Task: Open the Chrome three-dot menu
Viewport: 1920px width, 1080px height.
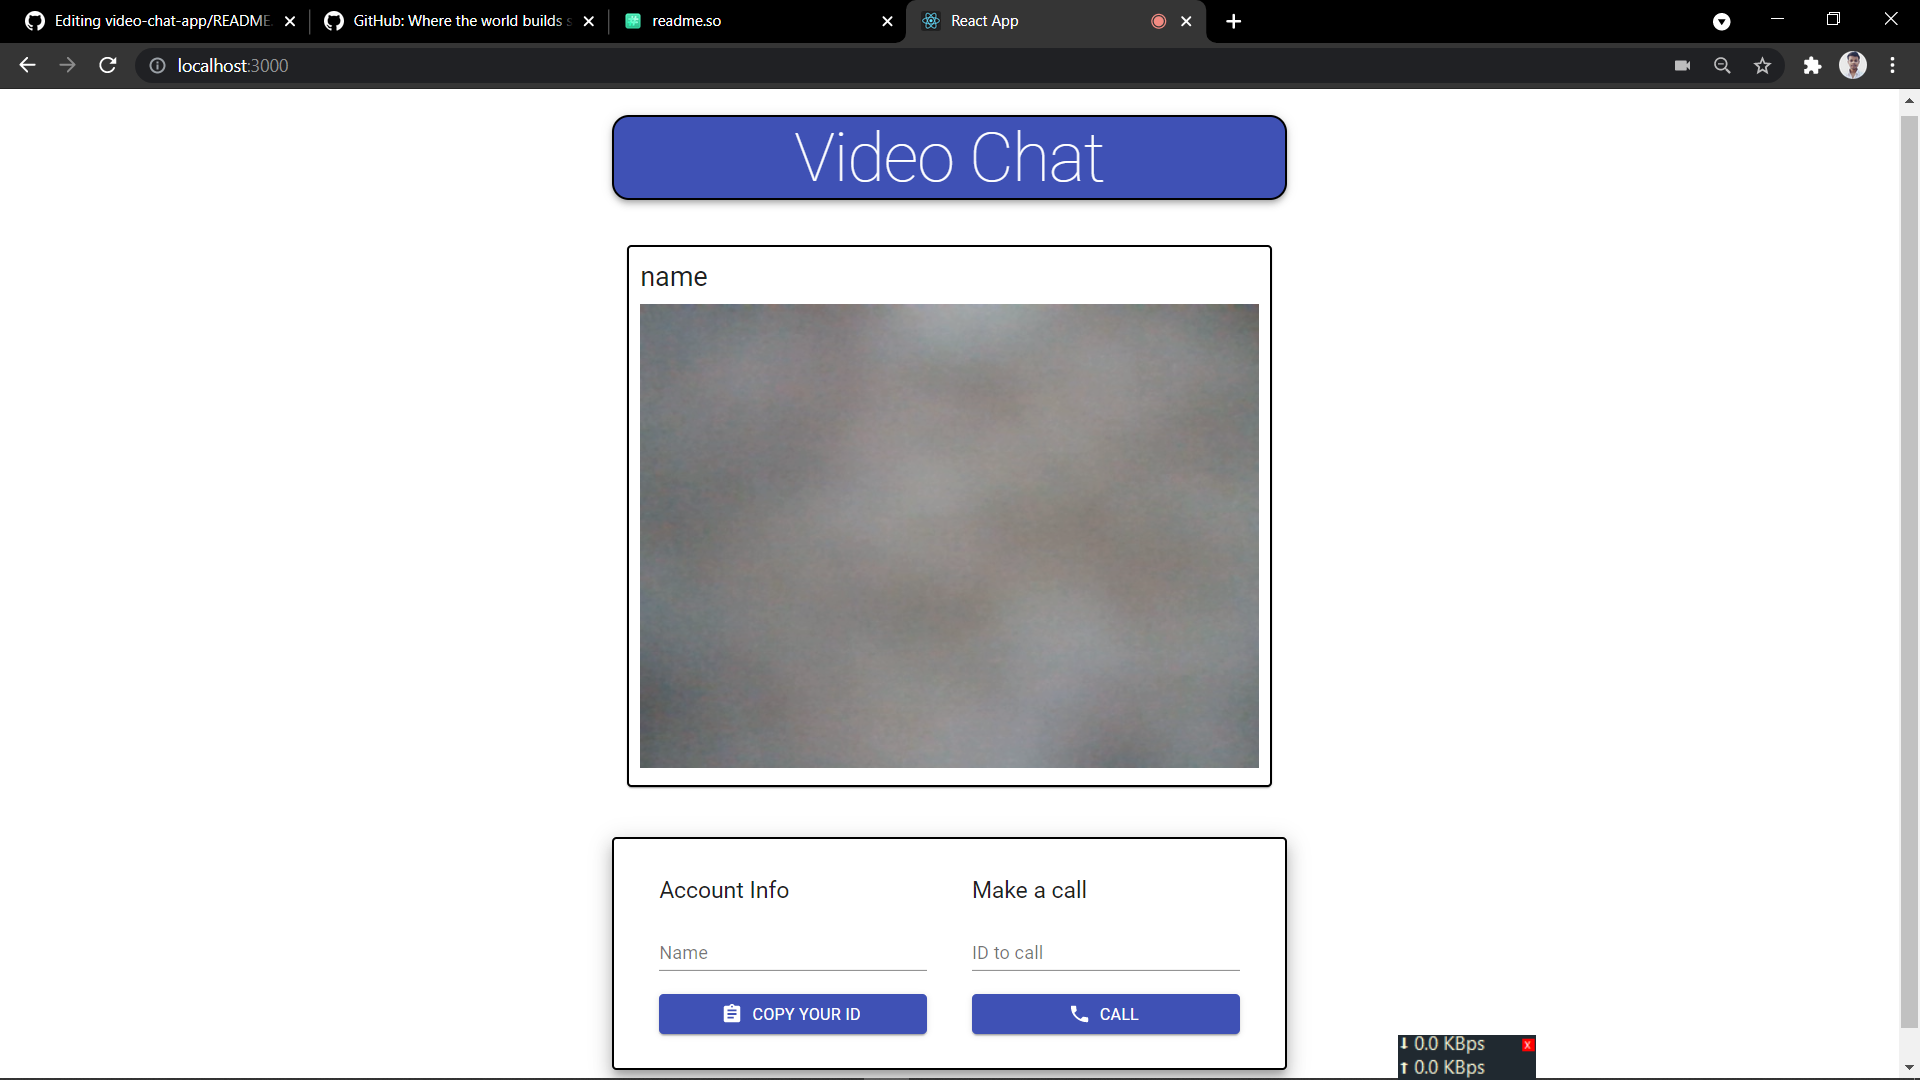Action: click(1893, 65)
